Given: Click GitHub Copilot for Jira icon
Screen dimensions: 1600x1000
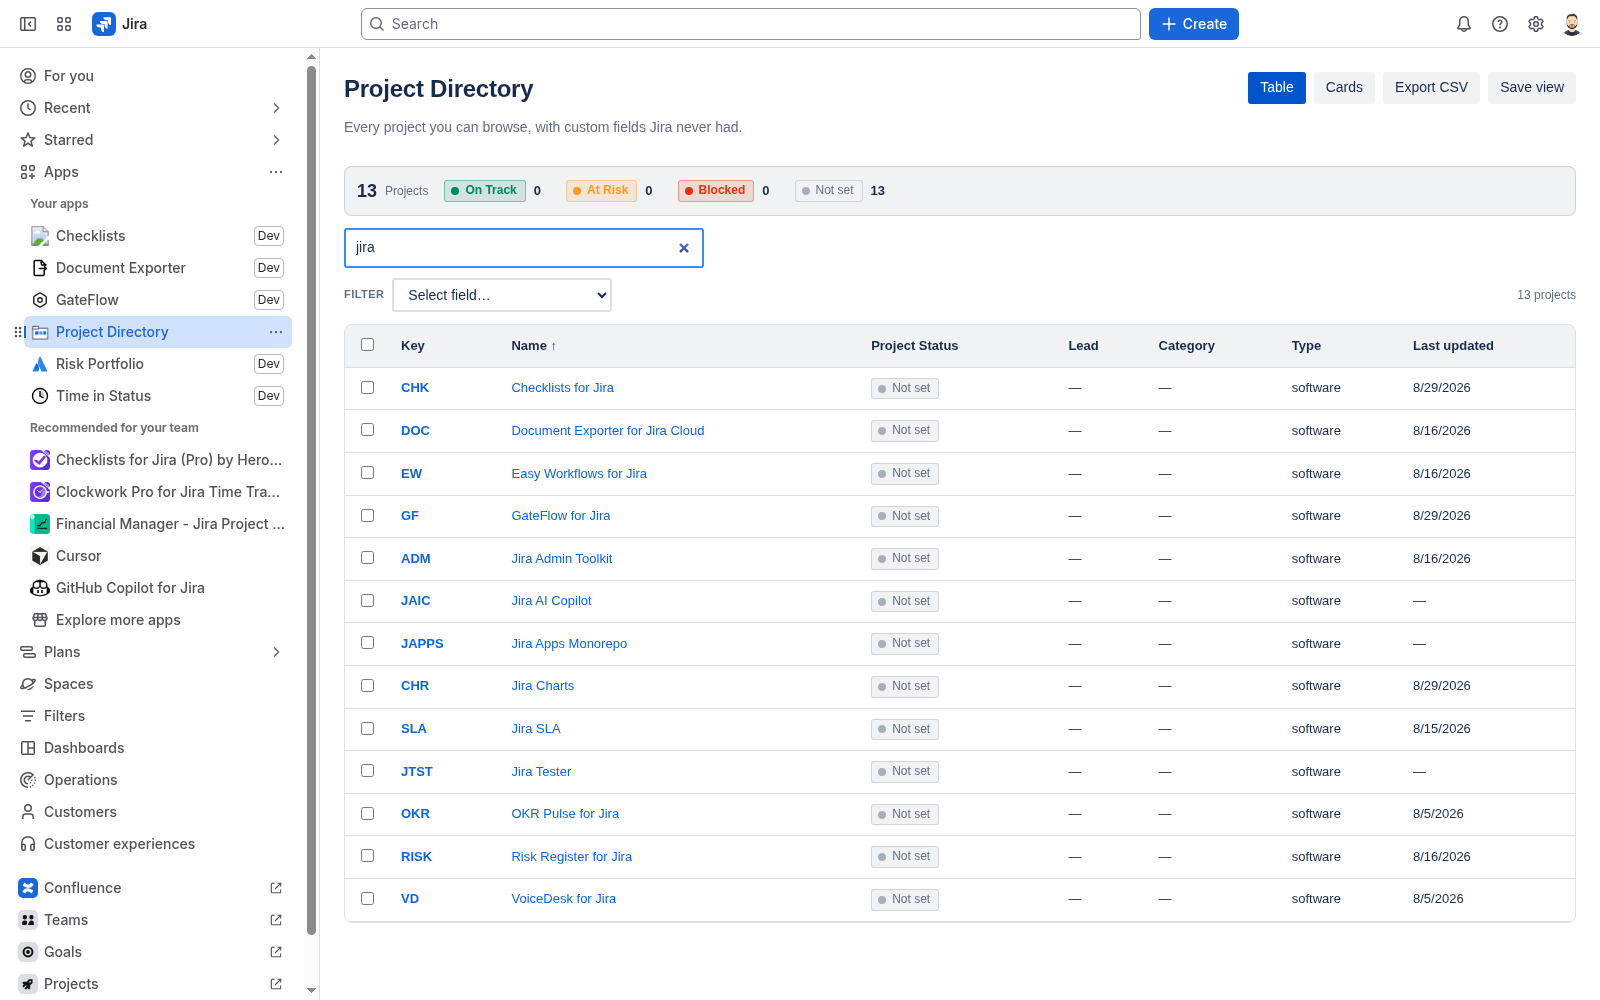Looking at the screenshot, I should click(40, 588).
